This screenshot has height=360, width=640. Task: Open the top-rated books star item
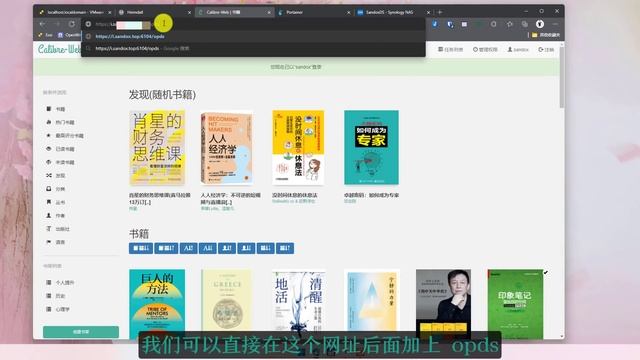tap(64, 136)
